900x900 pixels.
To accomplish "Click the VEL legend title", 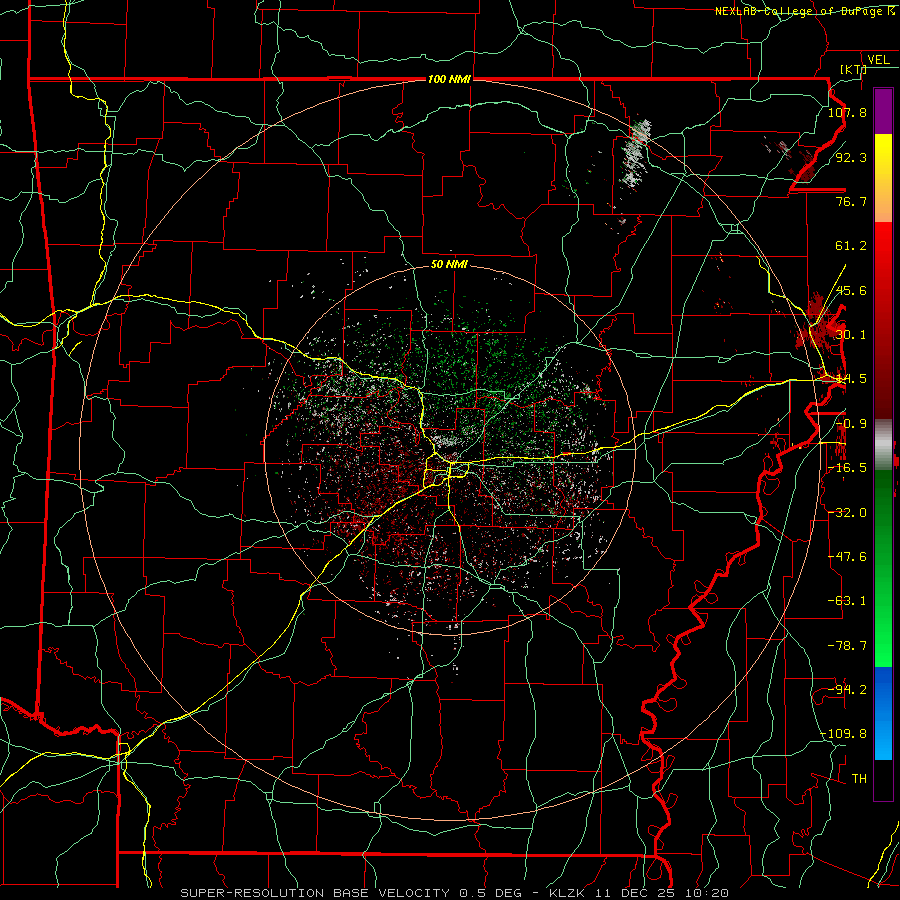I will tap(878, 60).
